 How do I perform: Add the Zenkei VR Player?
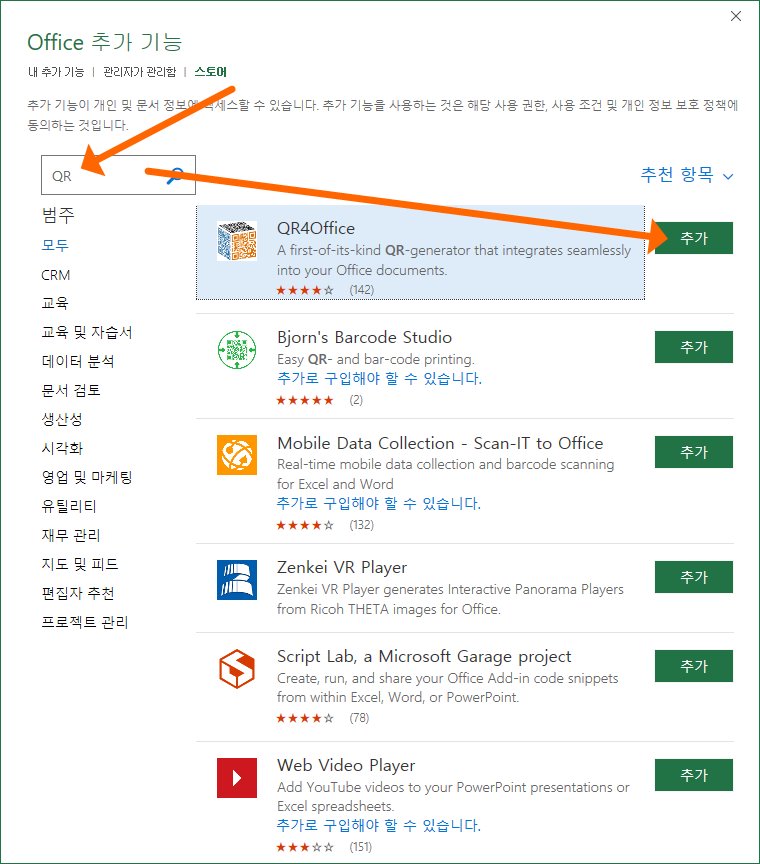694,577
